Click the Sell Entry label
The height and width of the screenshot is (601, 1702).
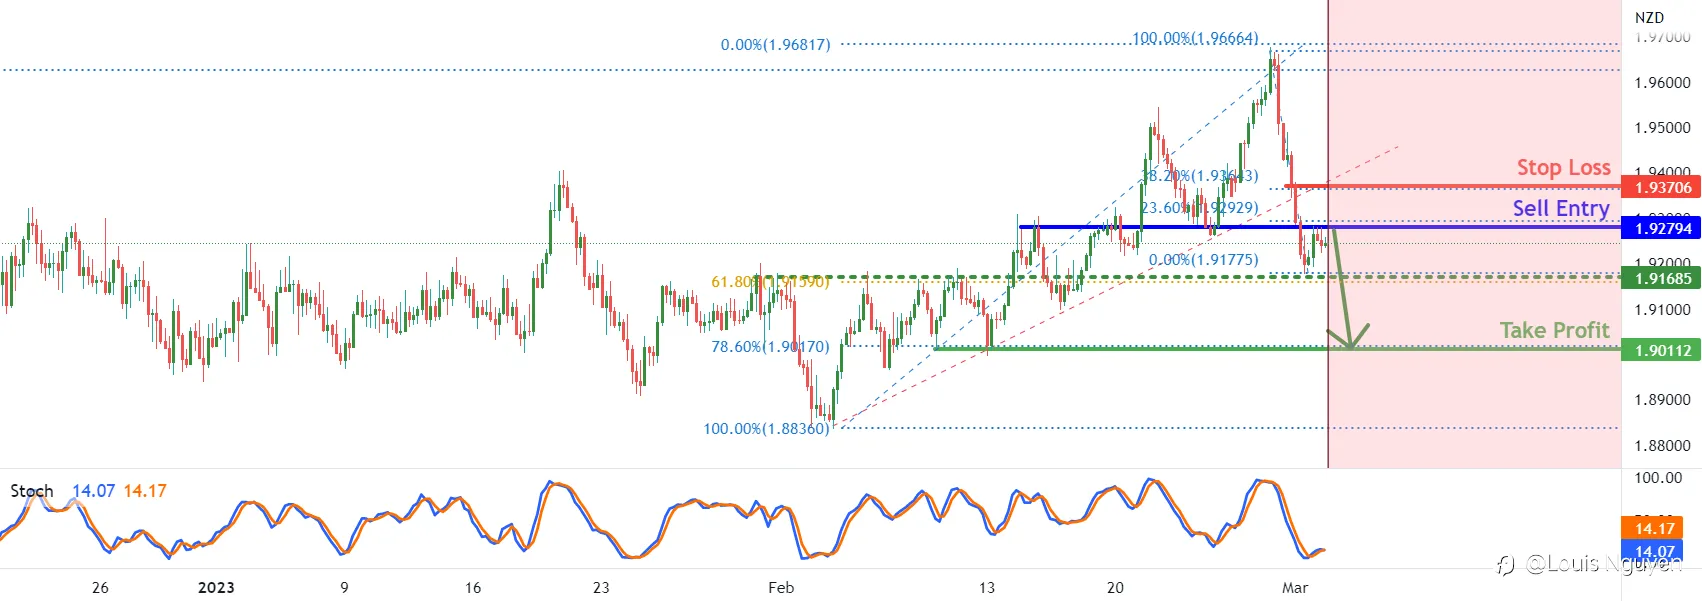[x=1561, y=208]
